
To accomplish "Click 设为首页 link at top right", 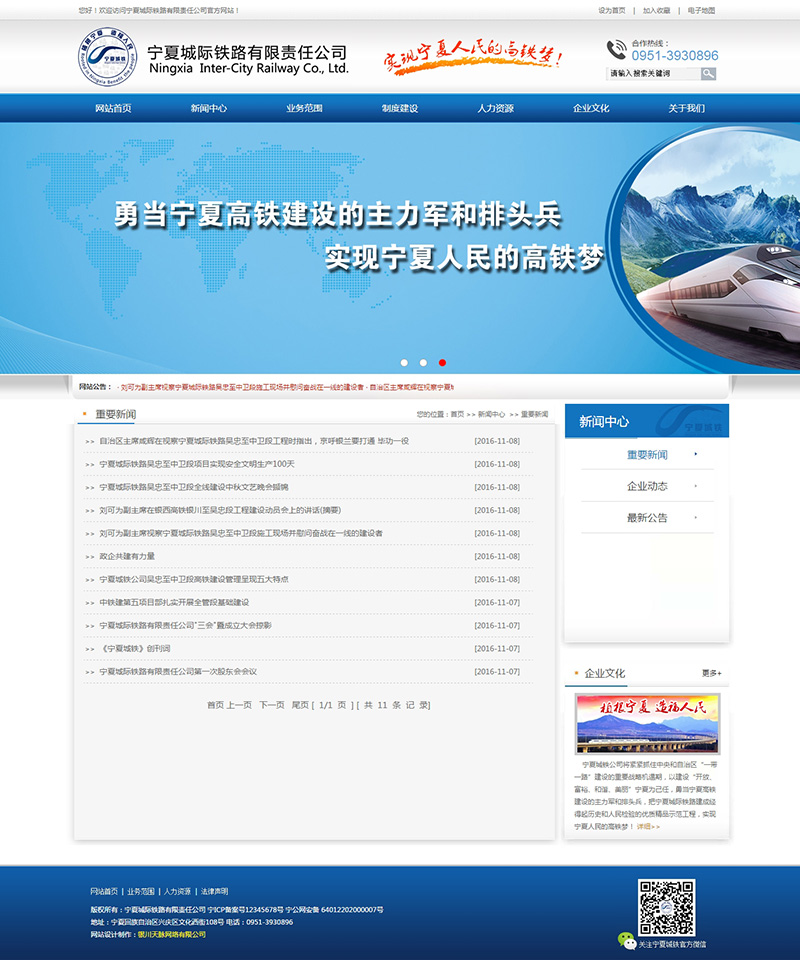I will click(x=612, y=10).
